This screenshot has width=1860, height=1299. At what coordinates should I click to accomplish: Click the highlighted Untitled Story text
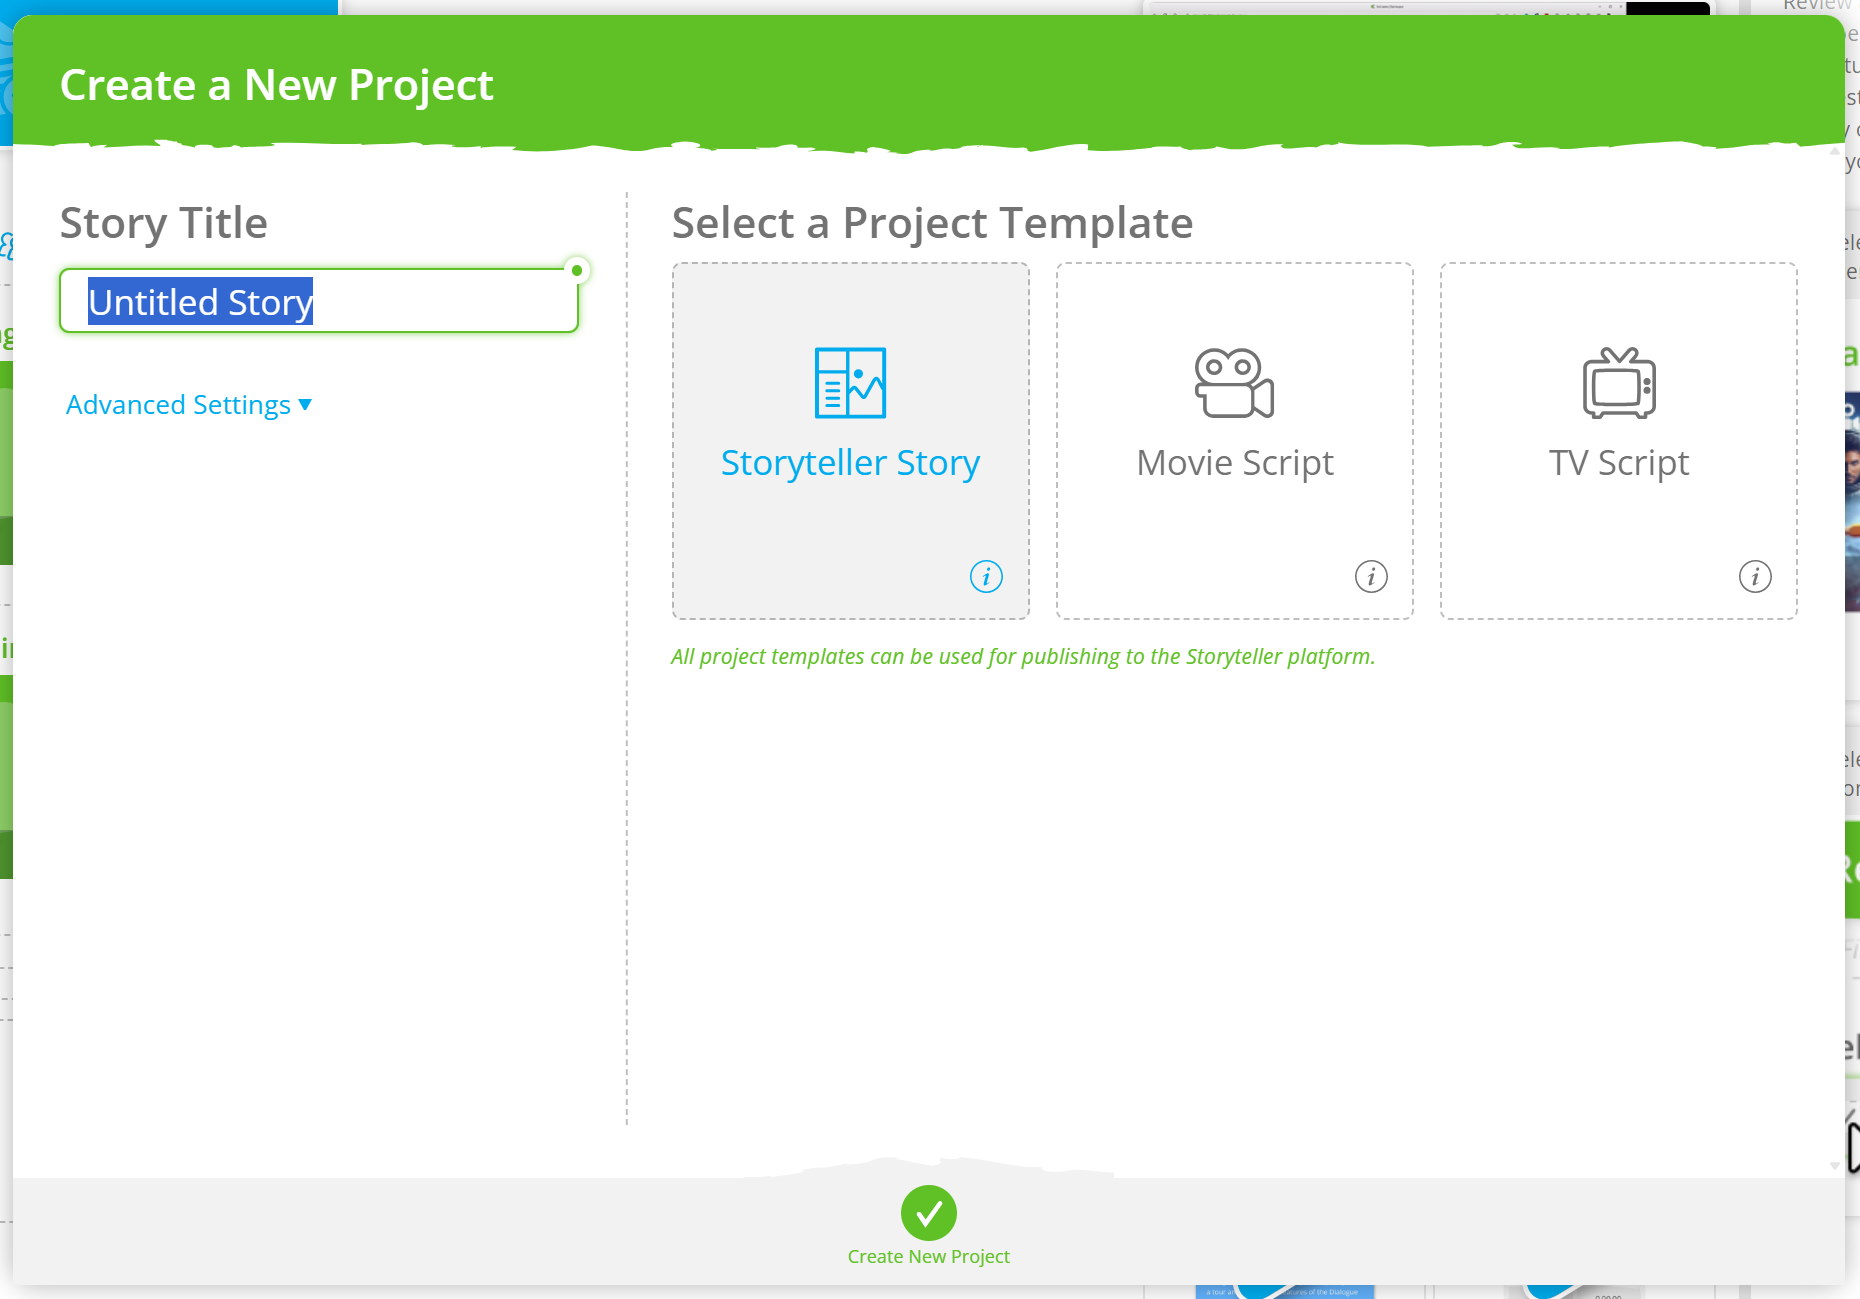click(x=200, y=301)
